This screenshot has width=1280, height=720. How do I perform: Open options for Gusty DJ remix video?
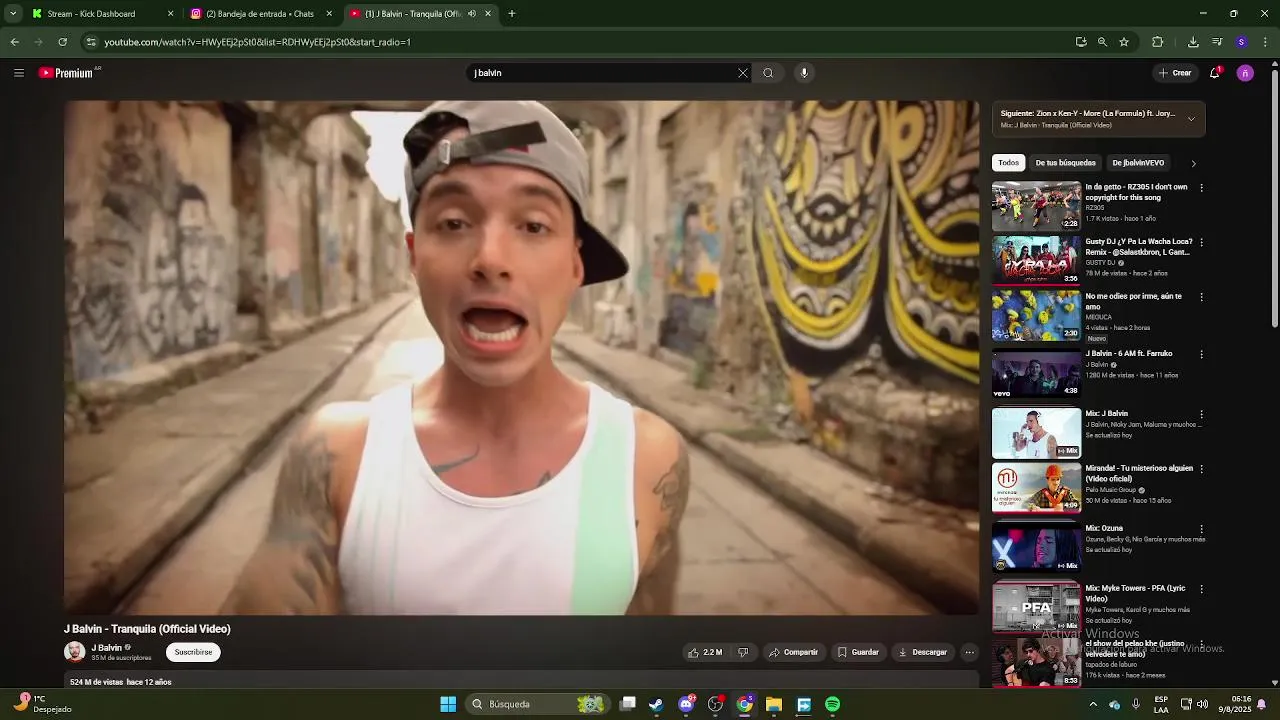point(1201,242)
